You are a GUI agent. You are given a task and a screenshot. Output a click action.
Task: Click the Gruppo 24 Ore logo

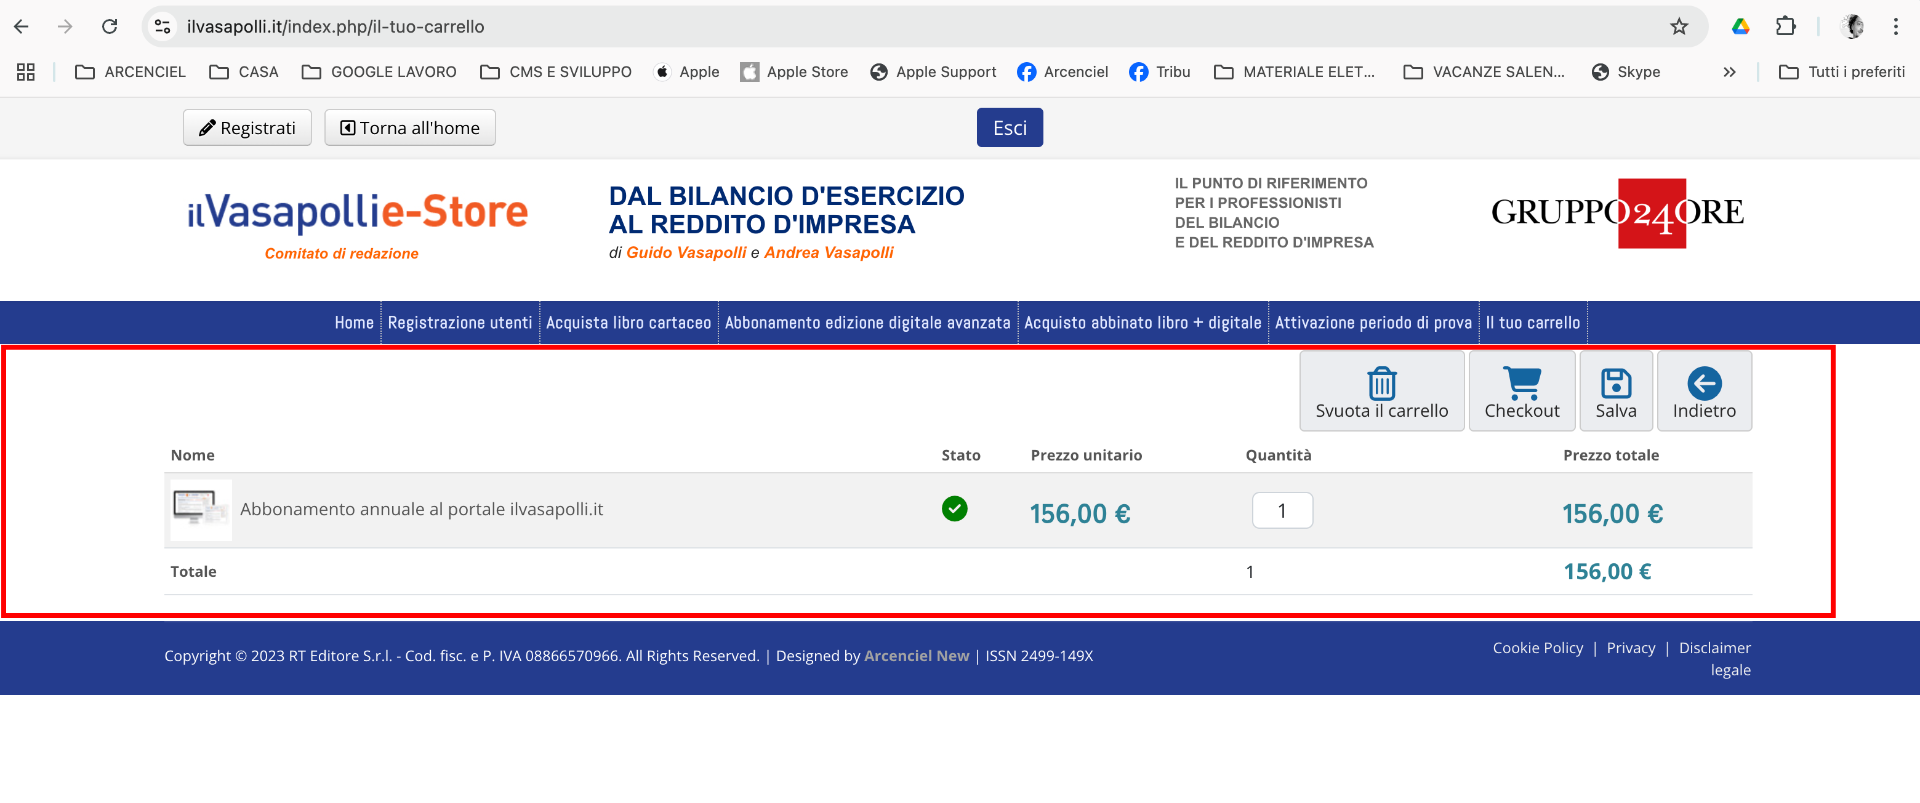(1617, 213)
